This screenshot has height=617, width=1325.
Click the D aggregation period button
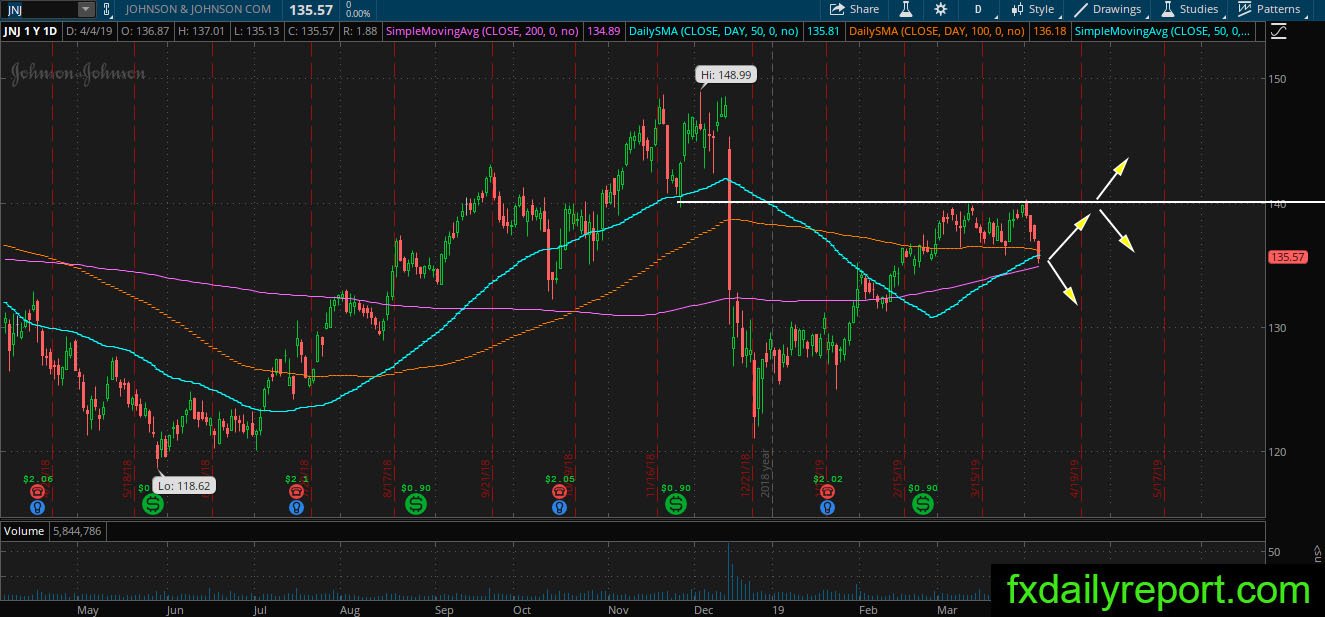point(978,9)
